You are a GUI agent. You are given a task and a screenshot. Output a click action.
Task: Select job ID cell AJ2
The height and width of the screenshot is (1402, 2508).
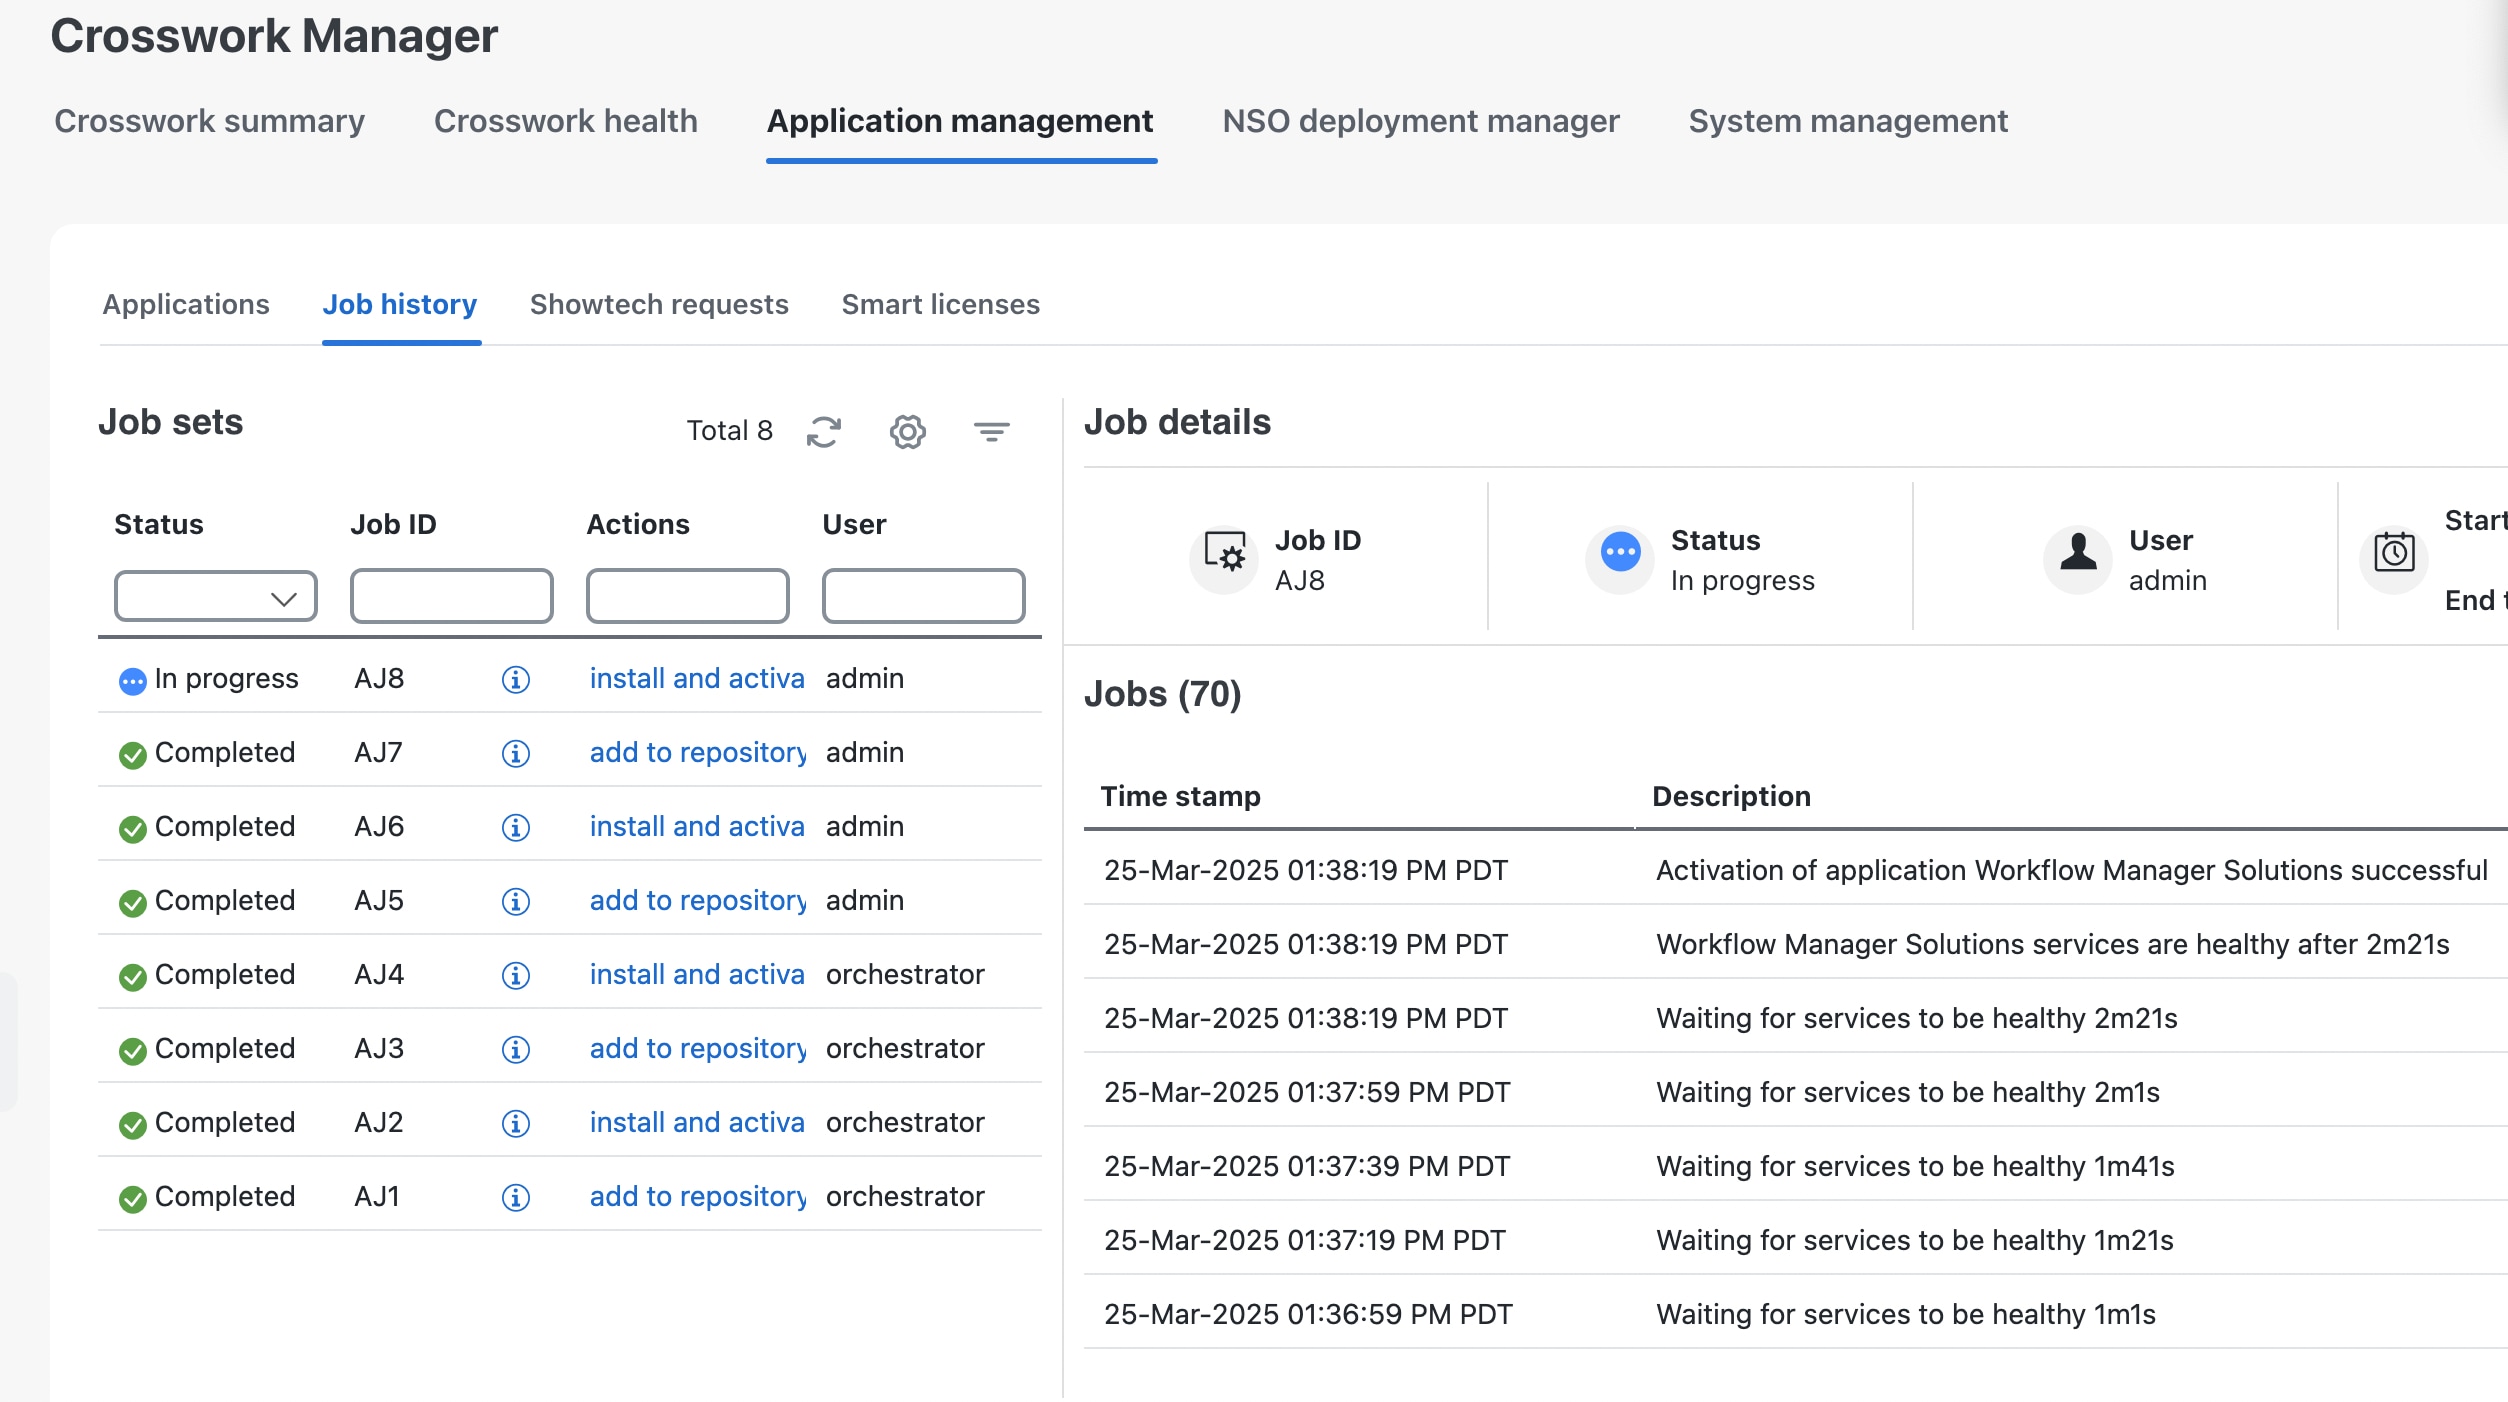click(x=379, y=1123)
